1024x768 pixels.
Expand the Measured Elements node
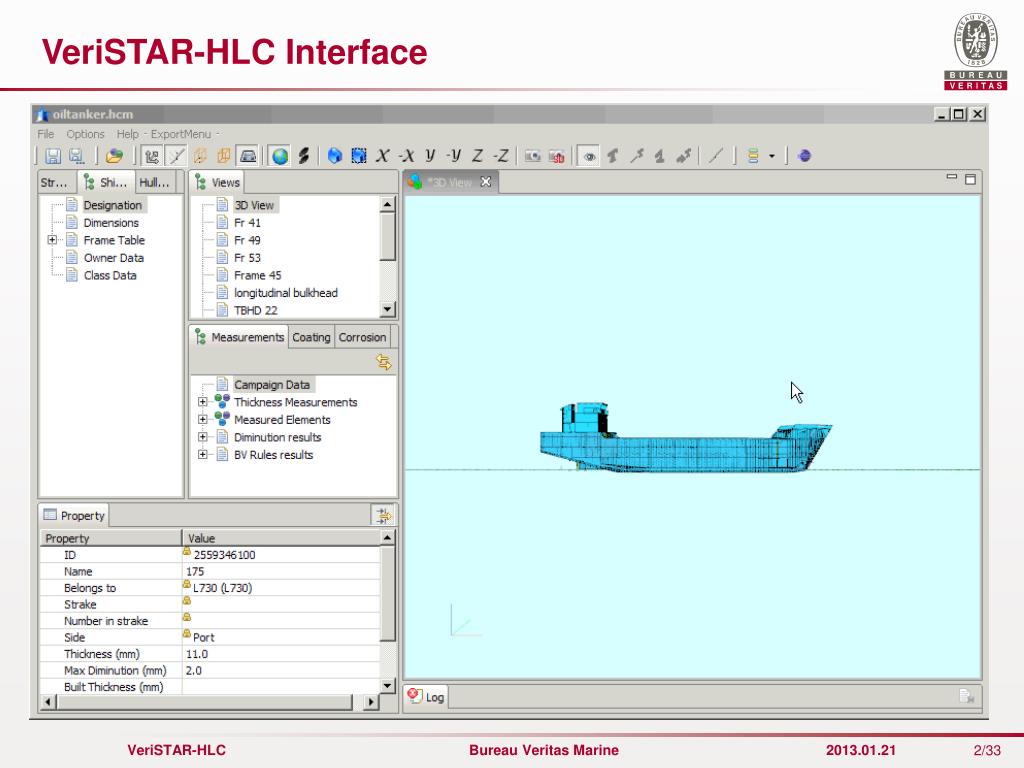click(202, 420)
